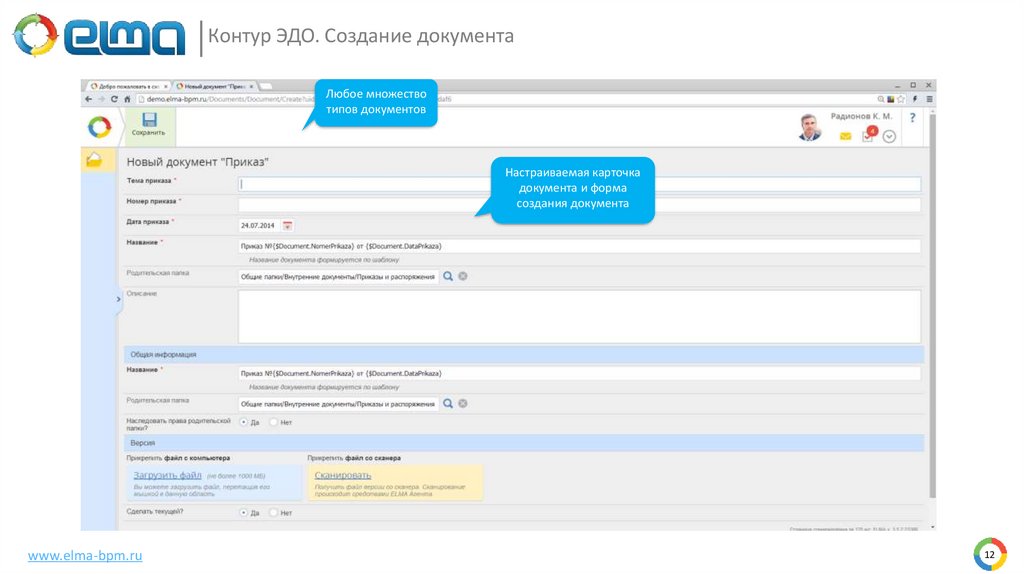
Task: Select Нет for Наследовать права родительской папки
Action: coord(273,422)
